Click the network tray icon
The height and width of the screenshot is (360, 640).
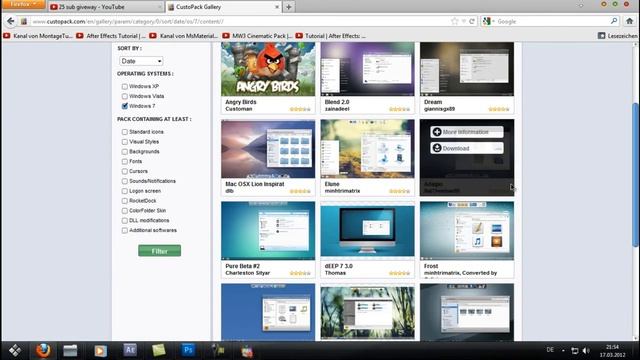click(x=575, y=351)
